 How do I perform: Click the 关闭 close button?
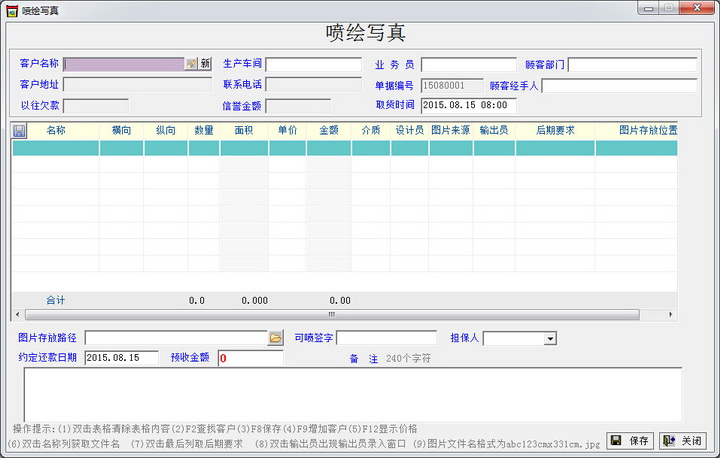pos(683,441)
